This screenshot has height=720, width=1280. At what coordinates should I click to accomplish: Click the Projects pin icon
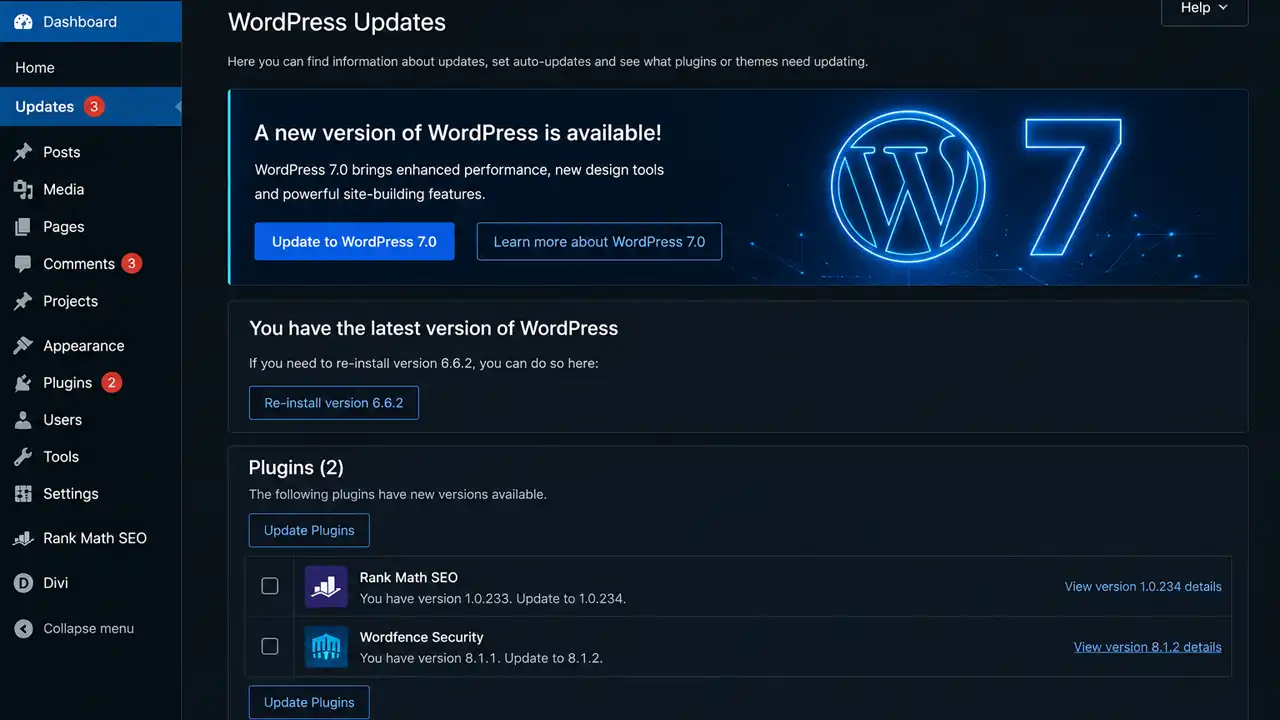[23, 301]
